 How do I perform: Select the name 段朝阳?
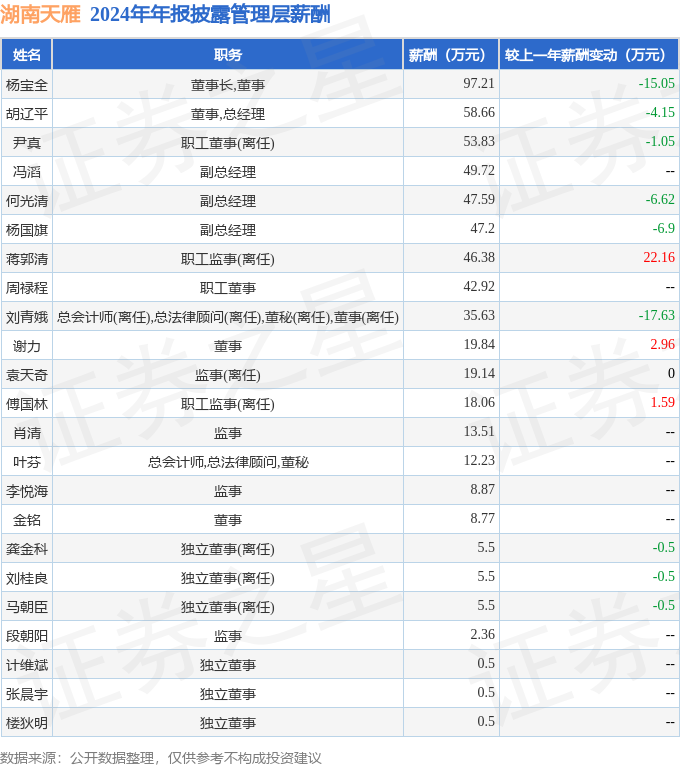click(26, 635)
